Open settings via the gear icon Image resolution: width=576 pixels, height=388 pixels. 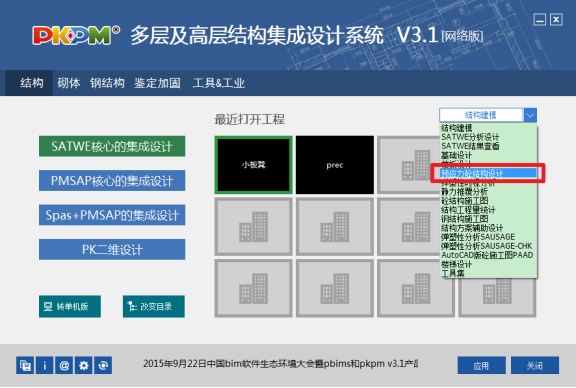(84, 365)
